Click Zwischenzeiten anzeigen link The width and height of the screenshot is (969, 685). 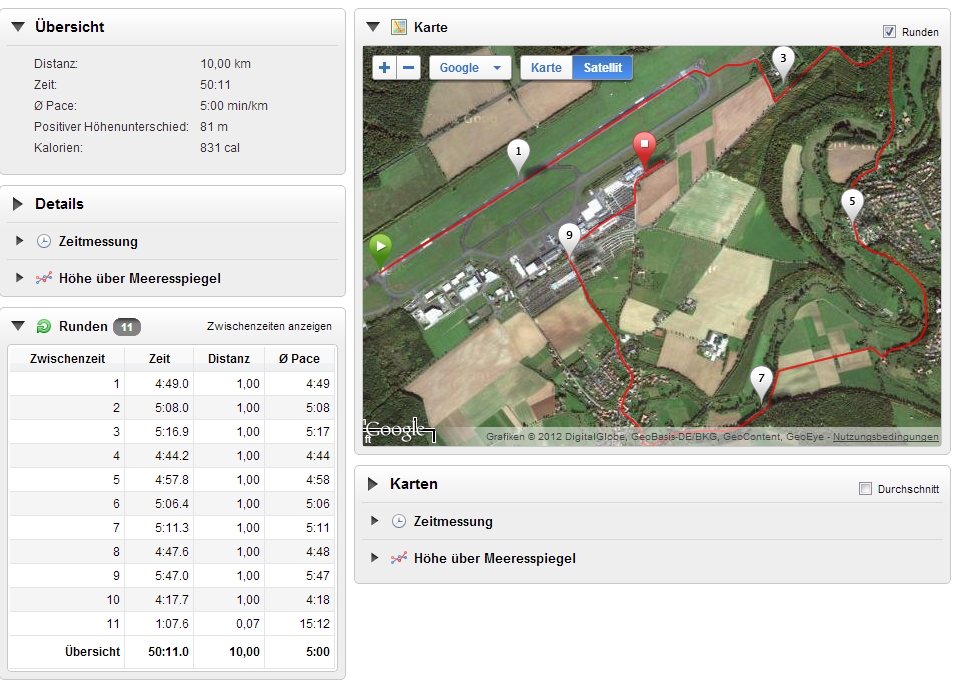coord(269,326)
